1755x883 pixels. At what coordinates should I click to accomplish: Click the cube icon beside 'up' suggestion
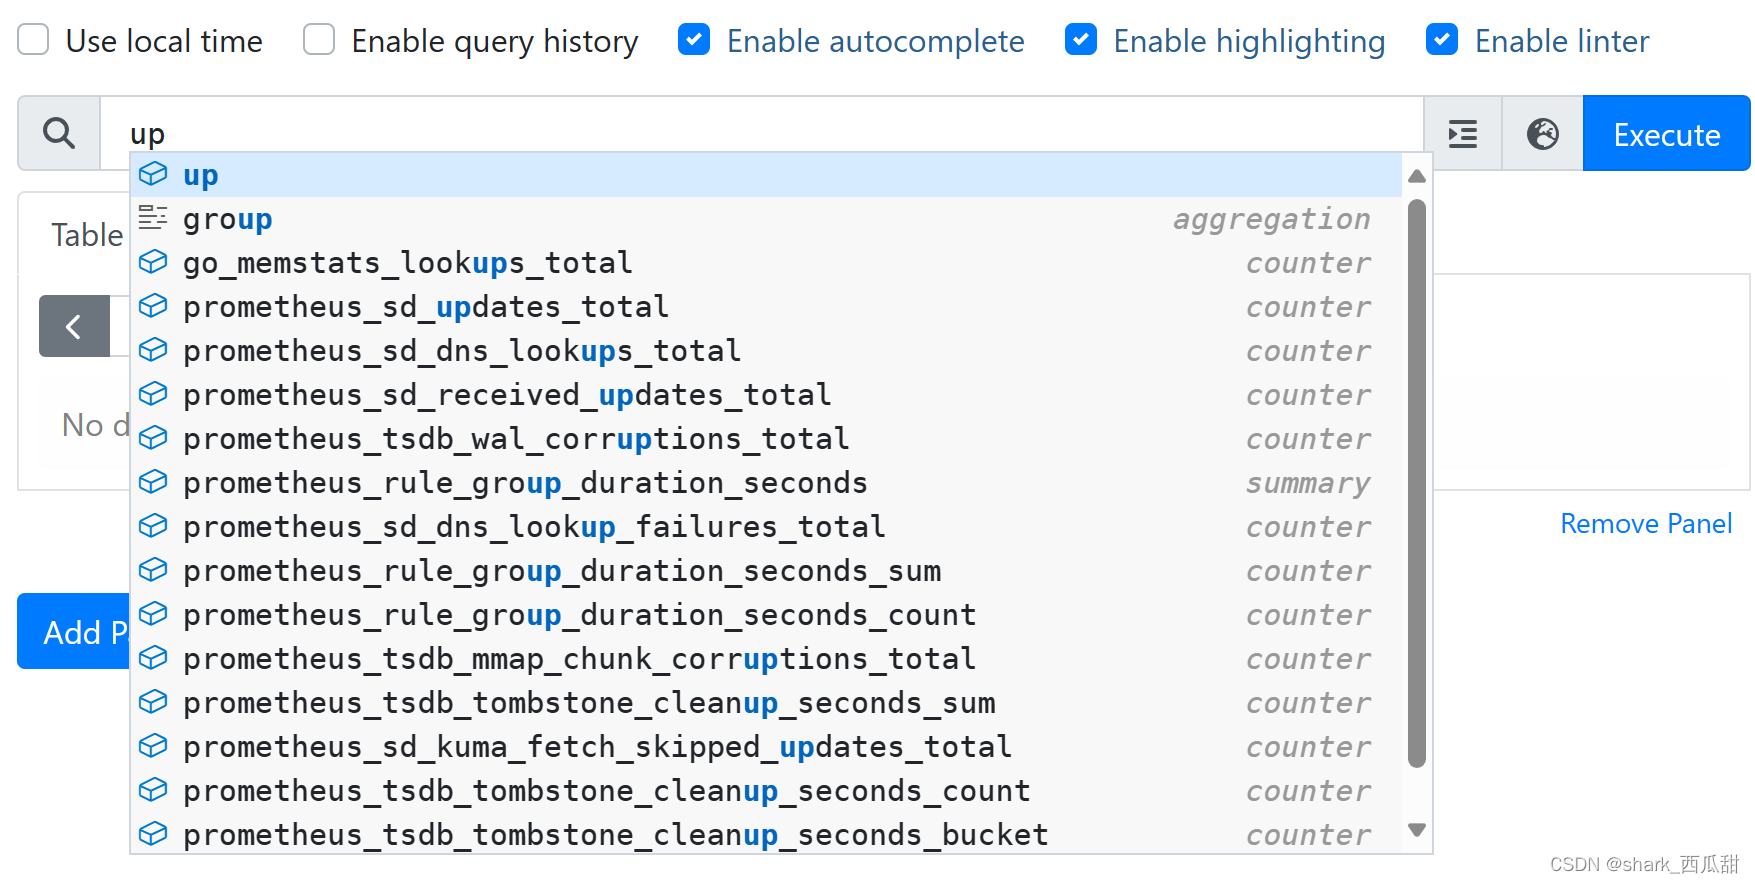(153, 174)
